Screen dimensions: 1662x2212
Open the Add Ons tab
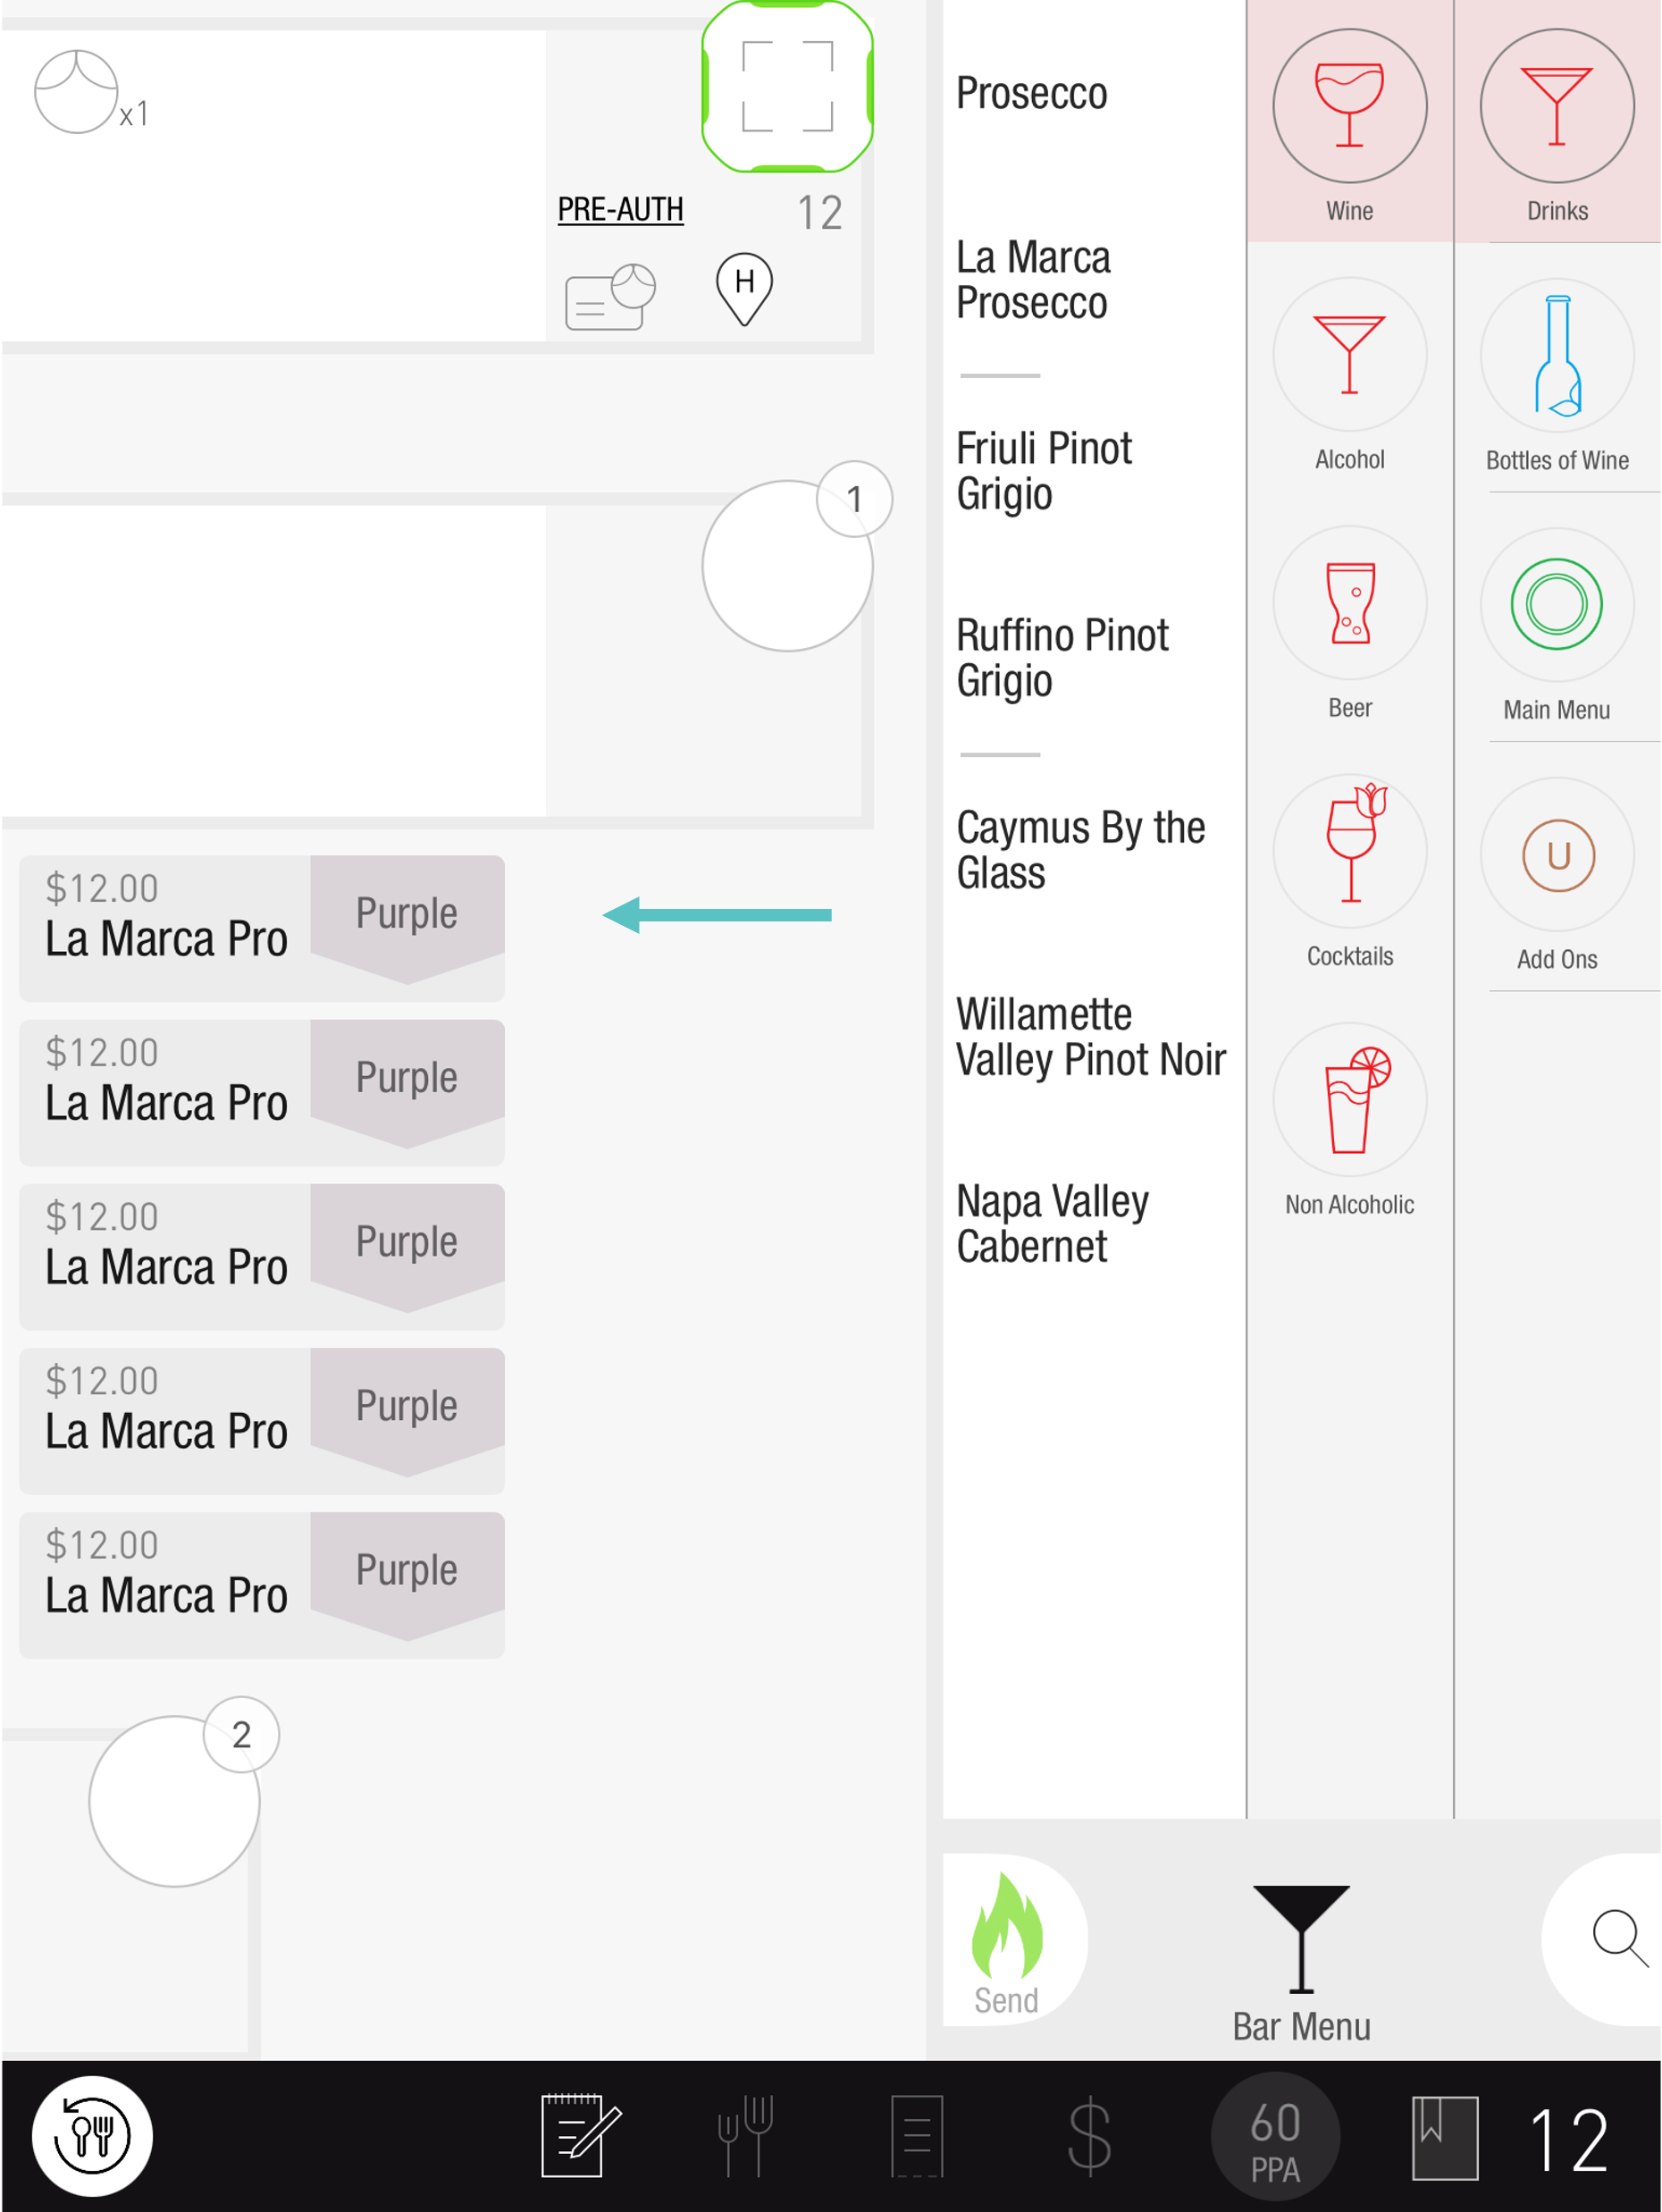point(1556,856)
